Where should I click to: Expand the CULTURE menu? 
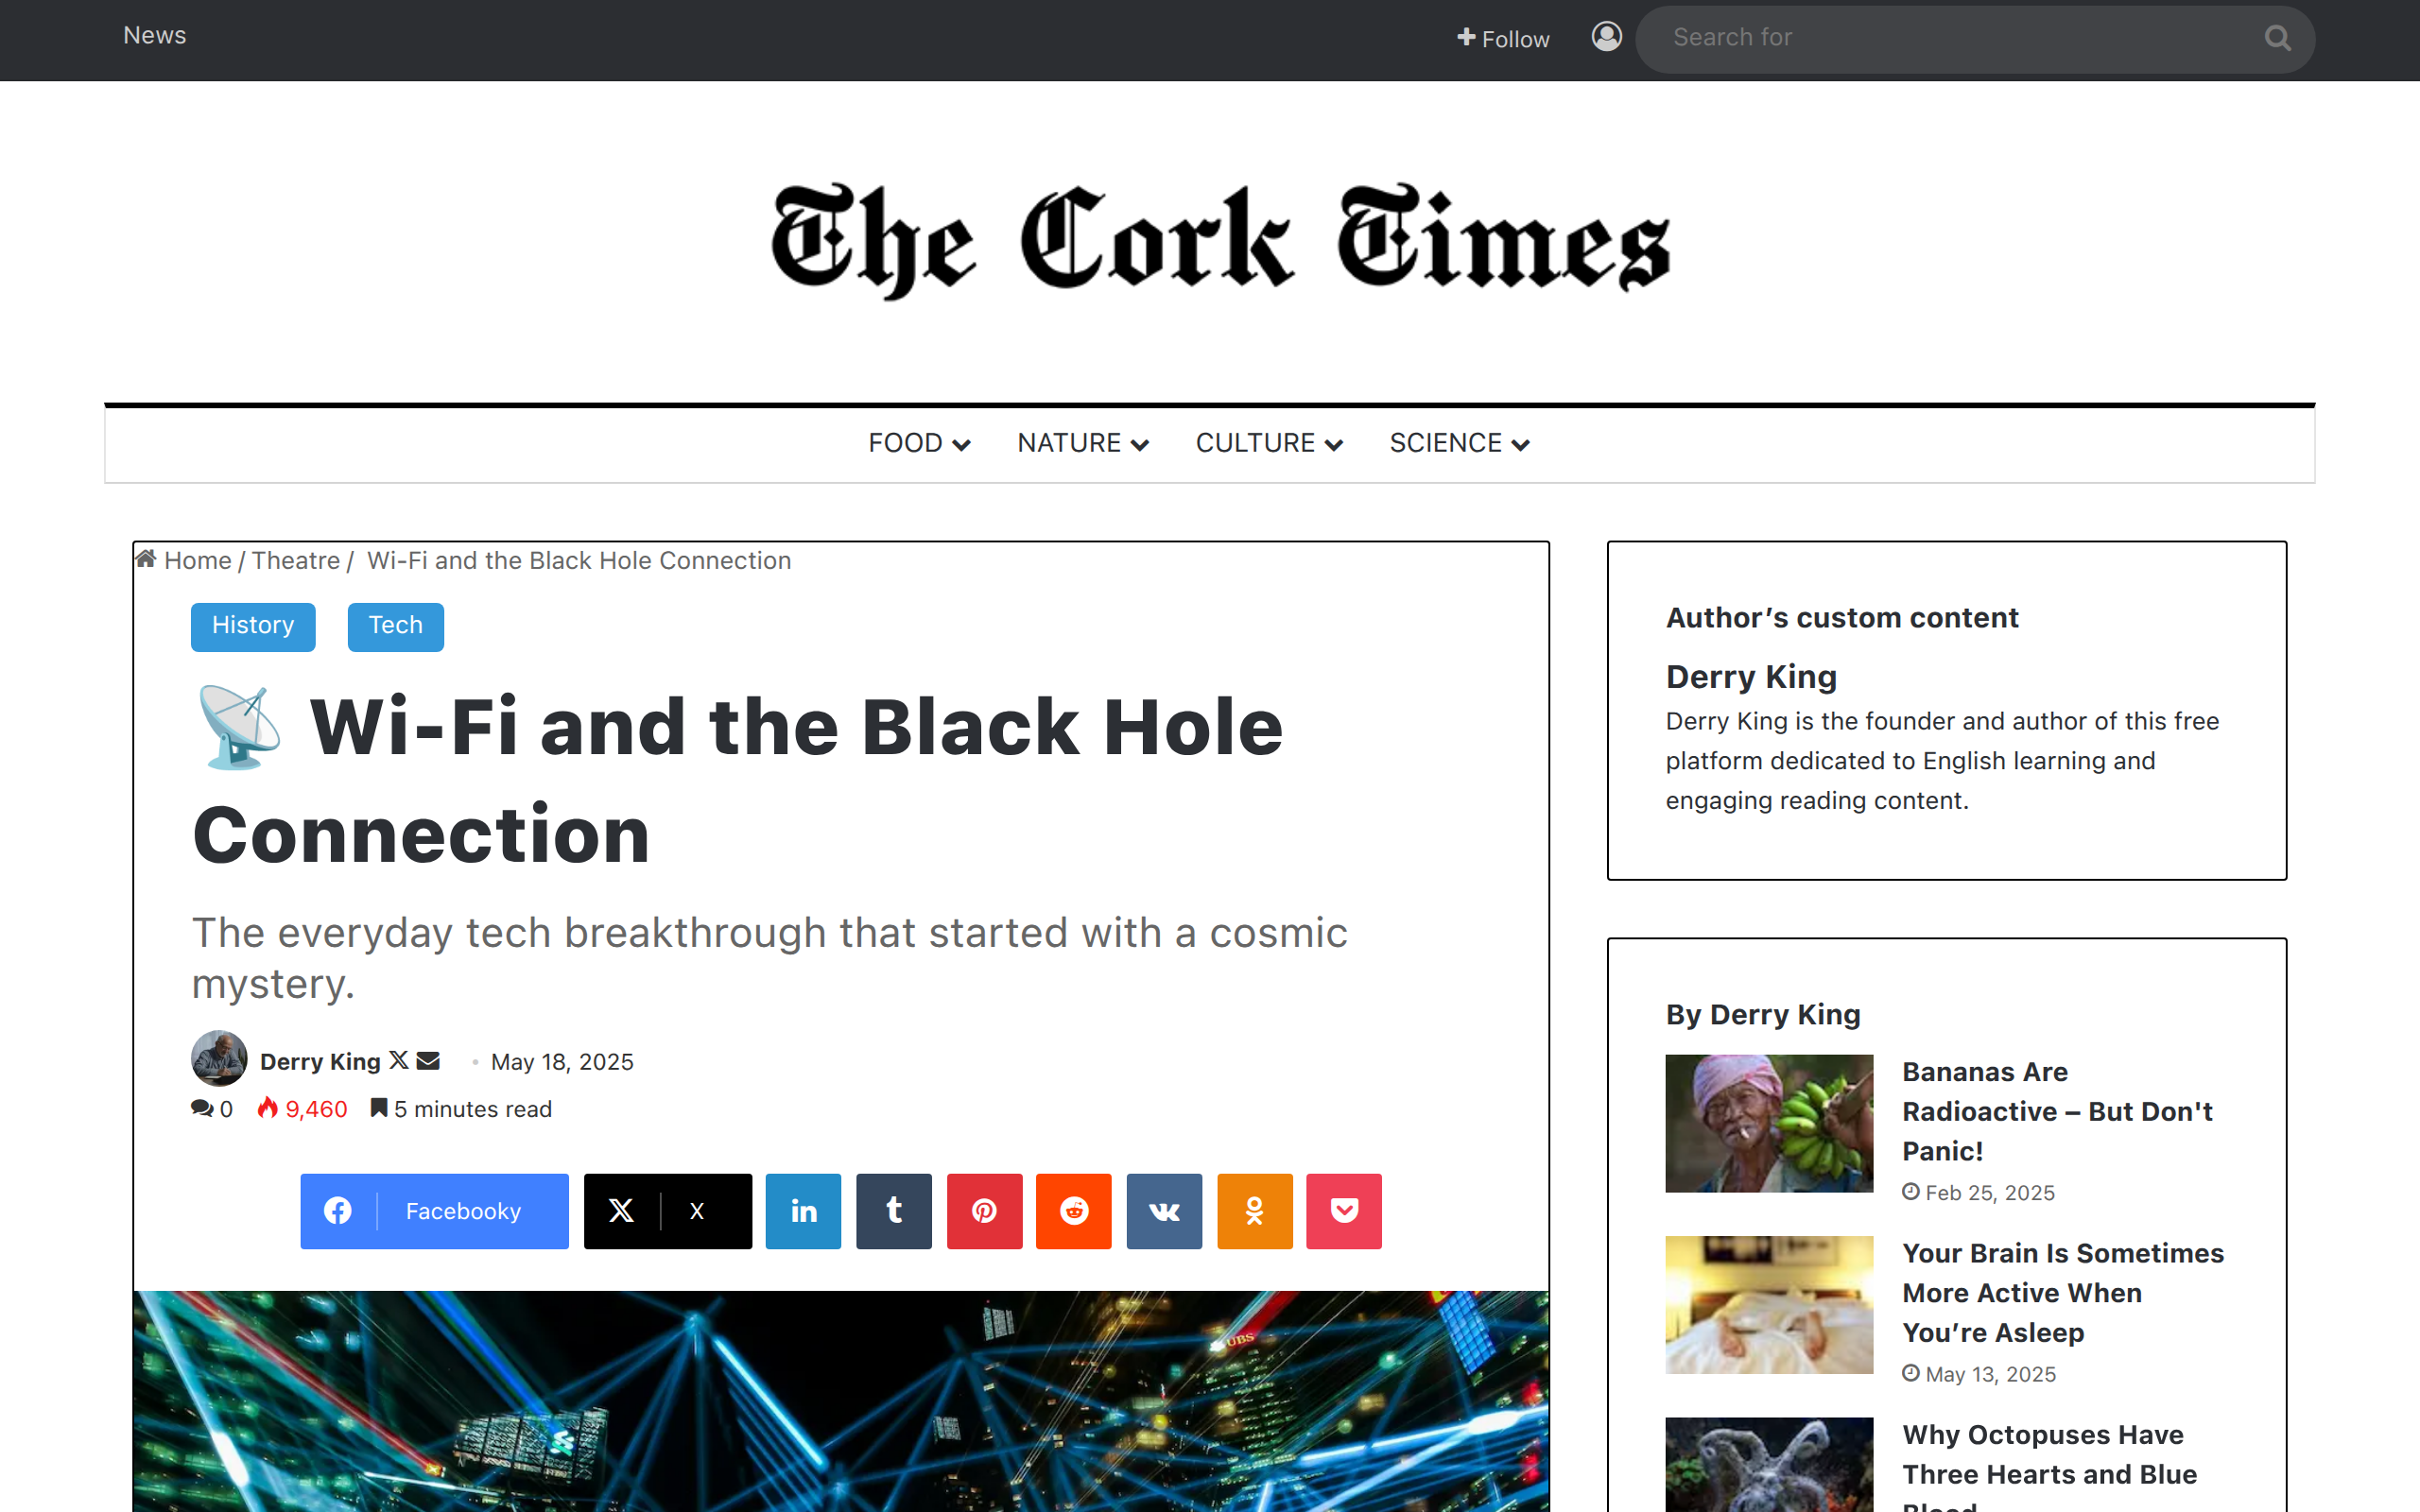click(x=1269, y=443)
